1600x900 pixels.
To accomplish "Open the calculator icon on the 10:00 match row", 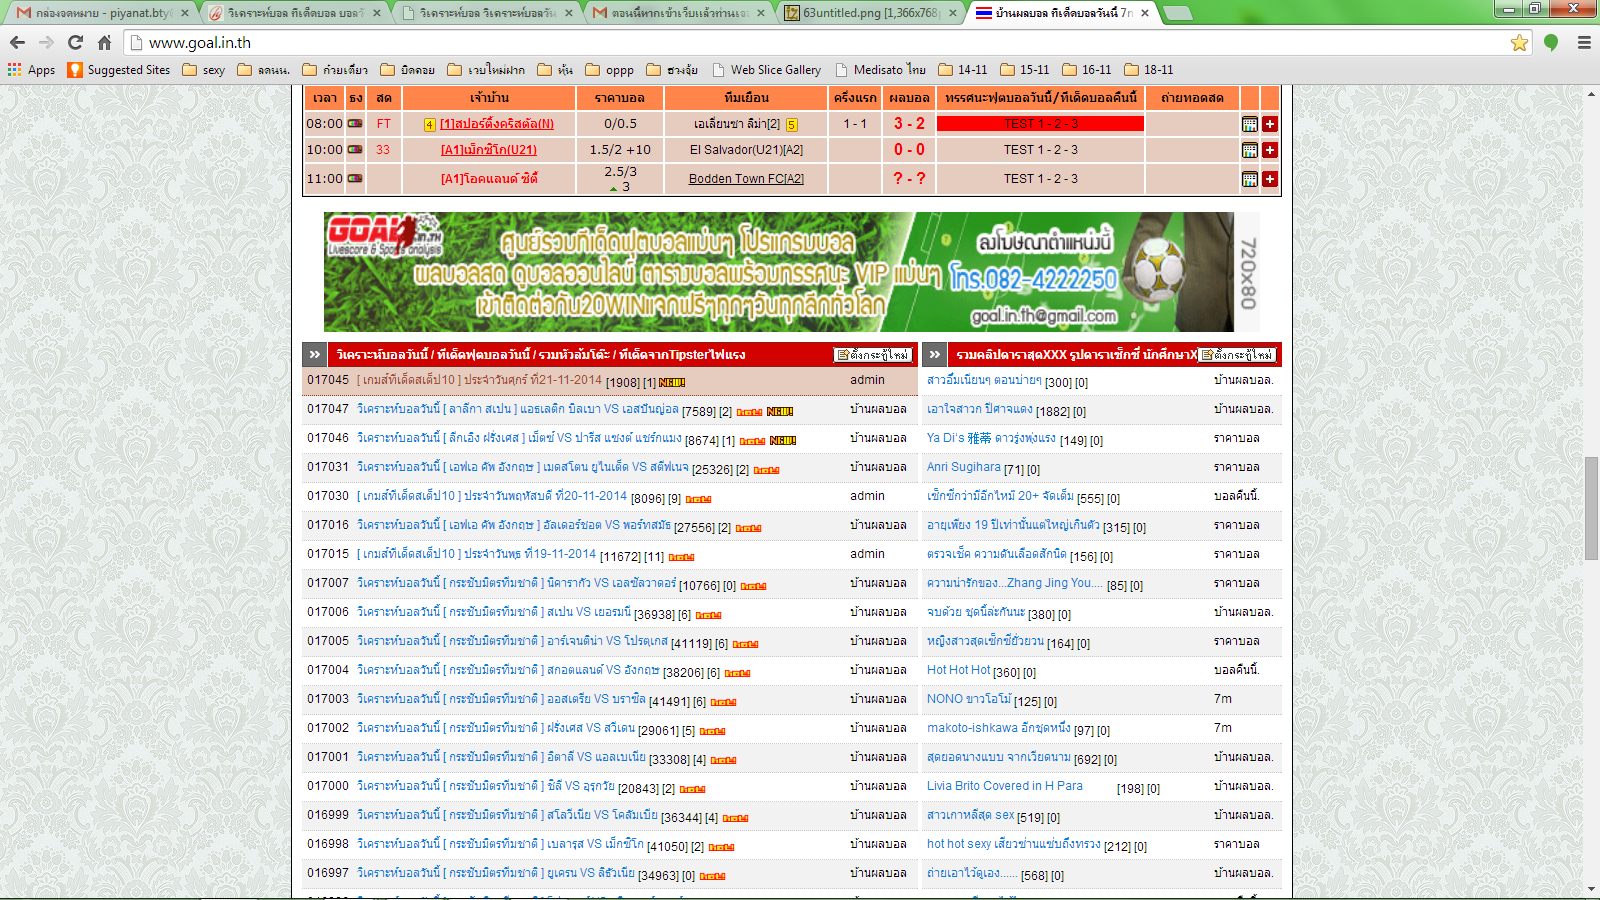I will 1249,150.
